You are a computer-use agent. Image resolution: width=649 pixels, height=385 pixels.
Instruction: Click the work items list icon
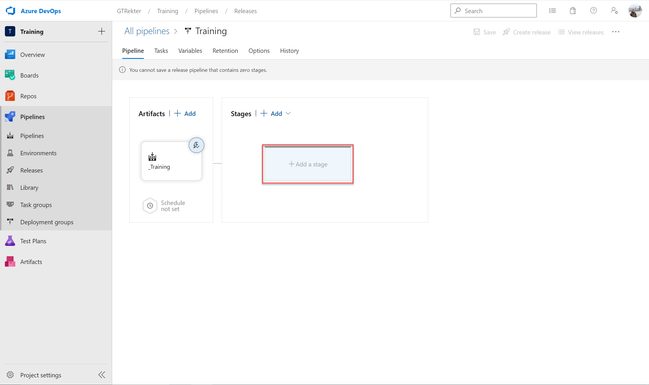[x=552, y=11]
